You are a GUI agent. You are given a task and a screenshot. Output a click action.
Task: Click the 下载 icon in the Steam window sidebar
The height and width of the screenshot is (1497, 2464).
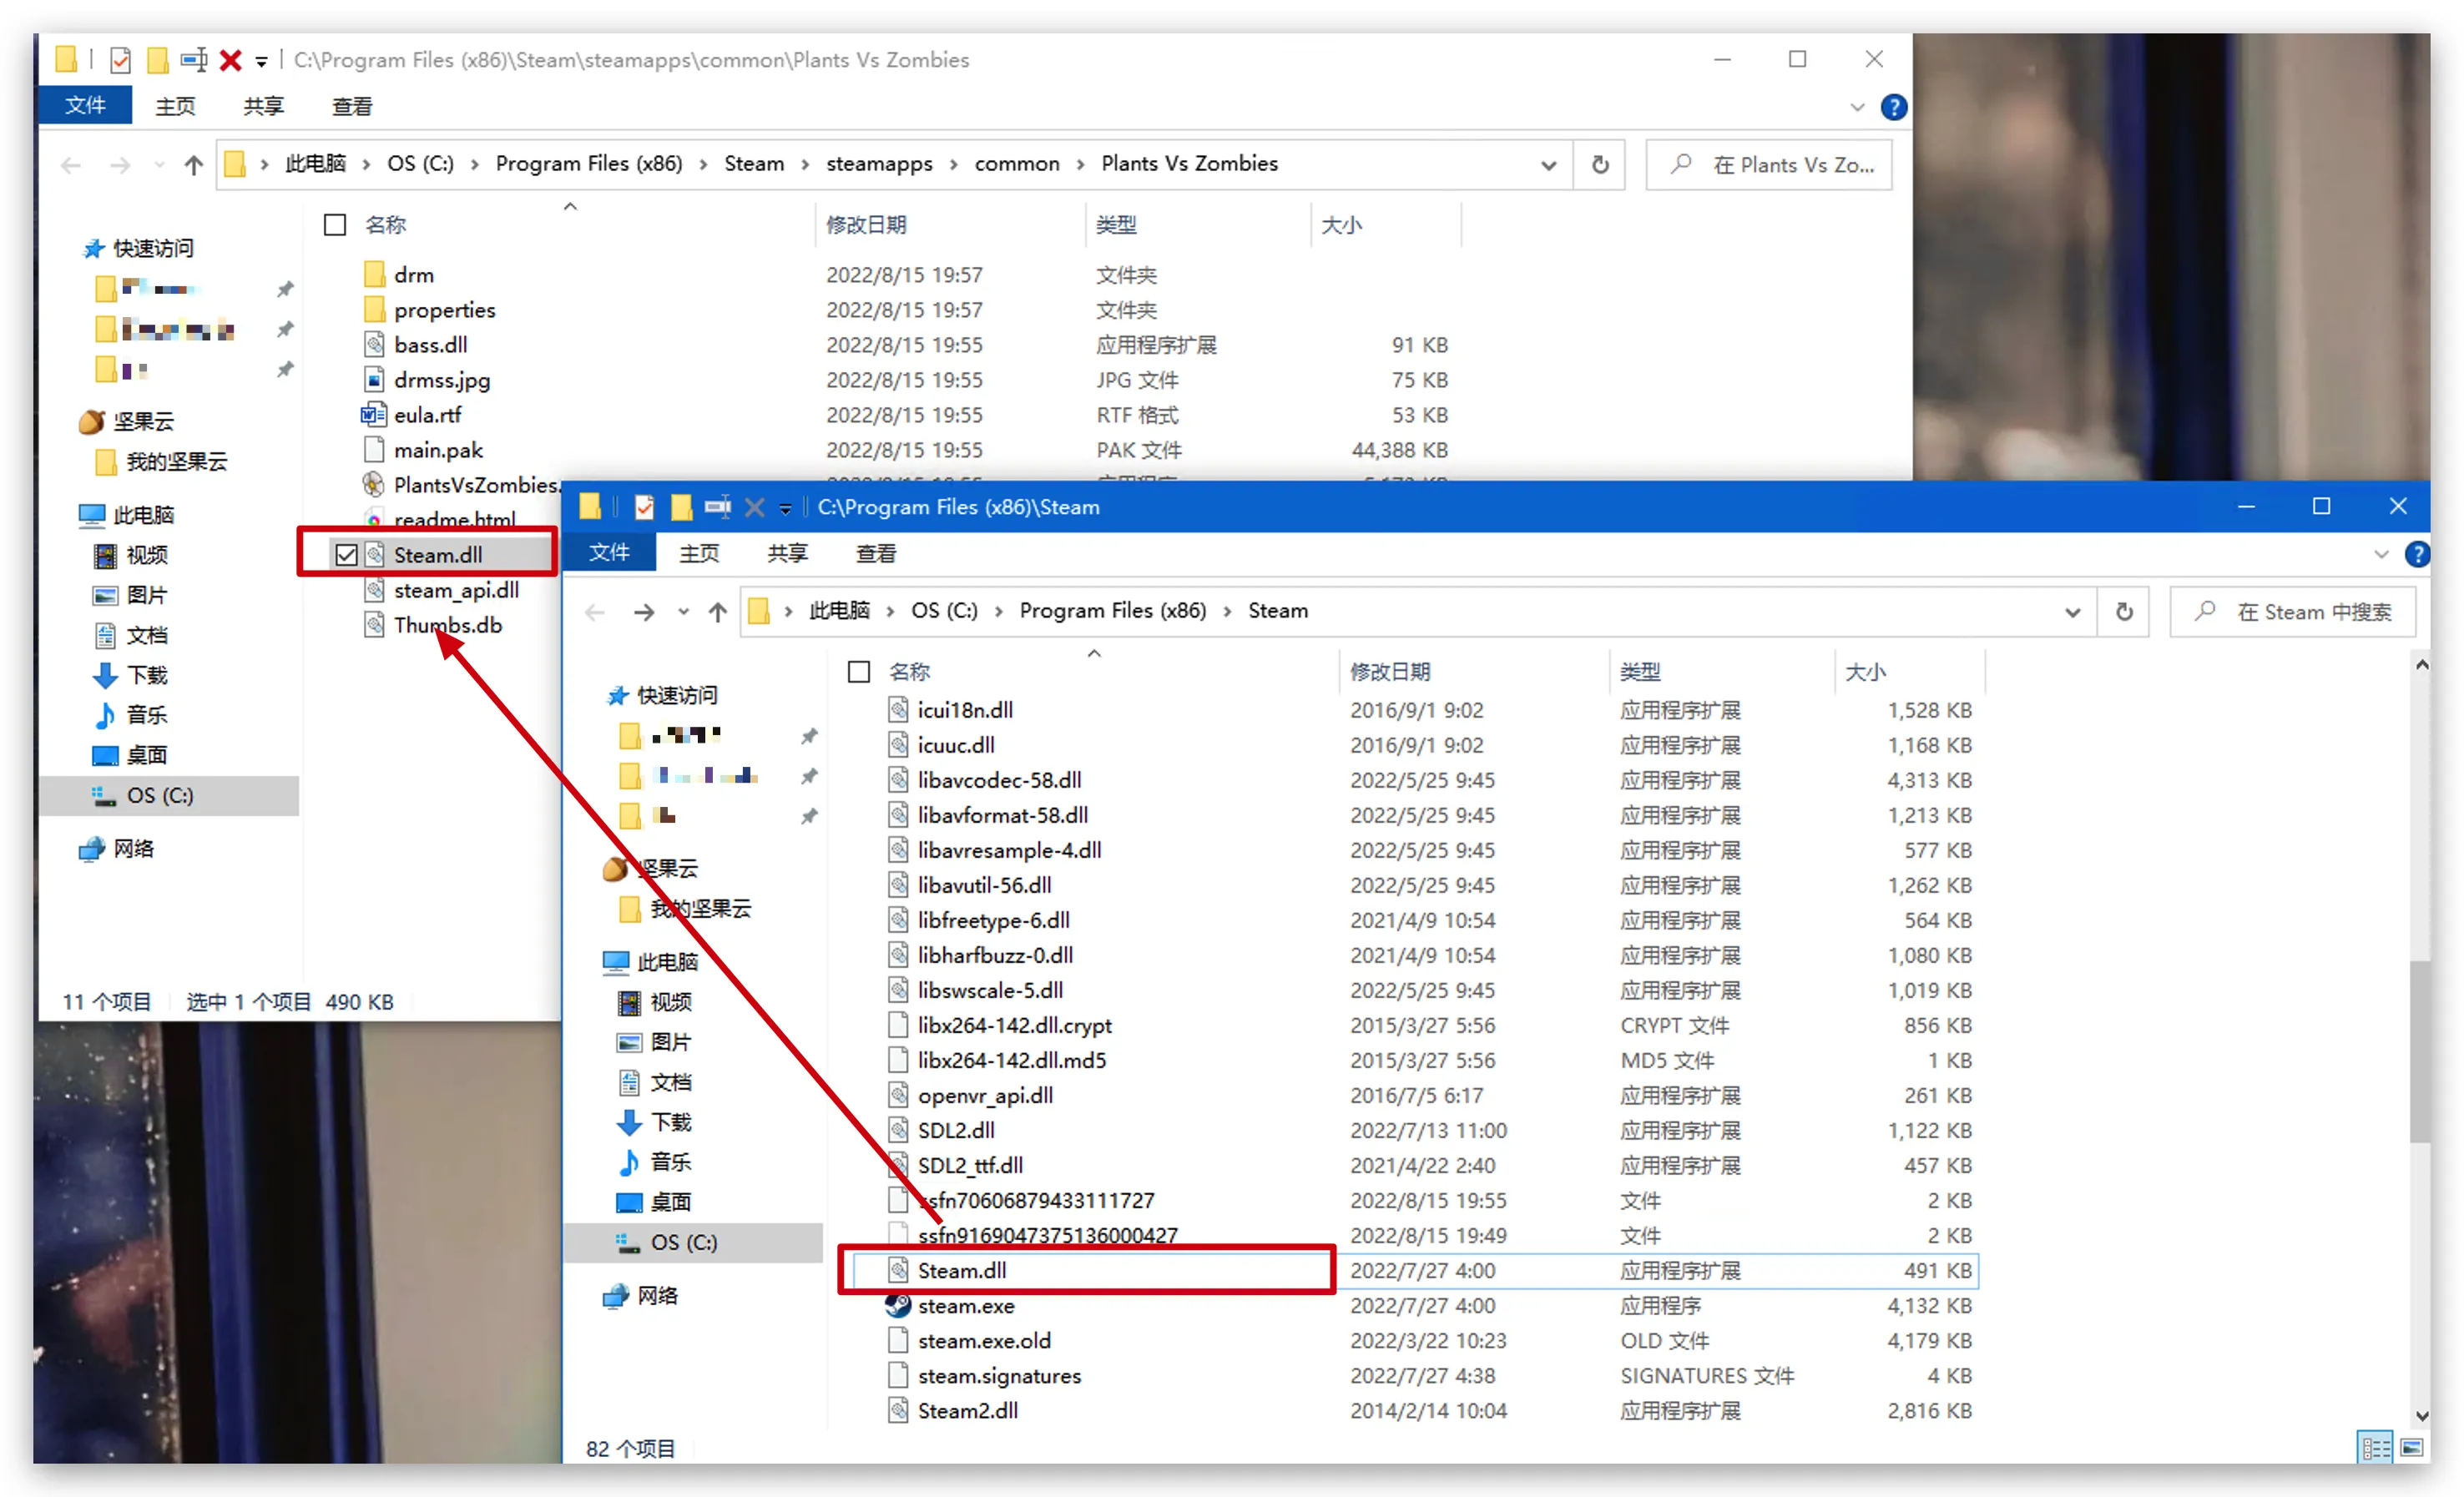click(x=629, y=1122)
